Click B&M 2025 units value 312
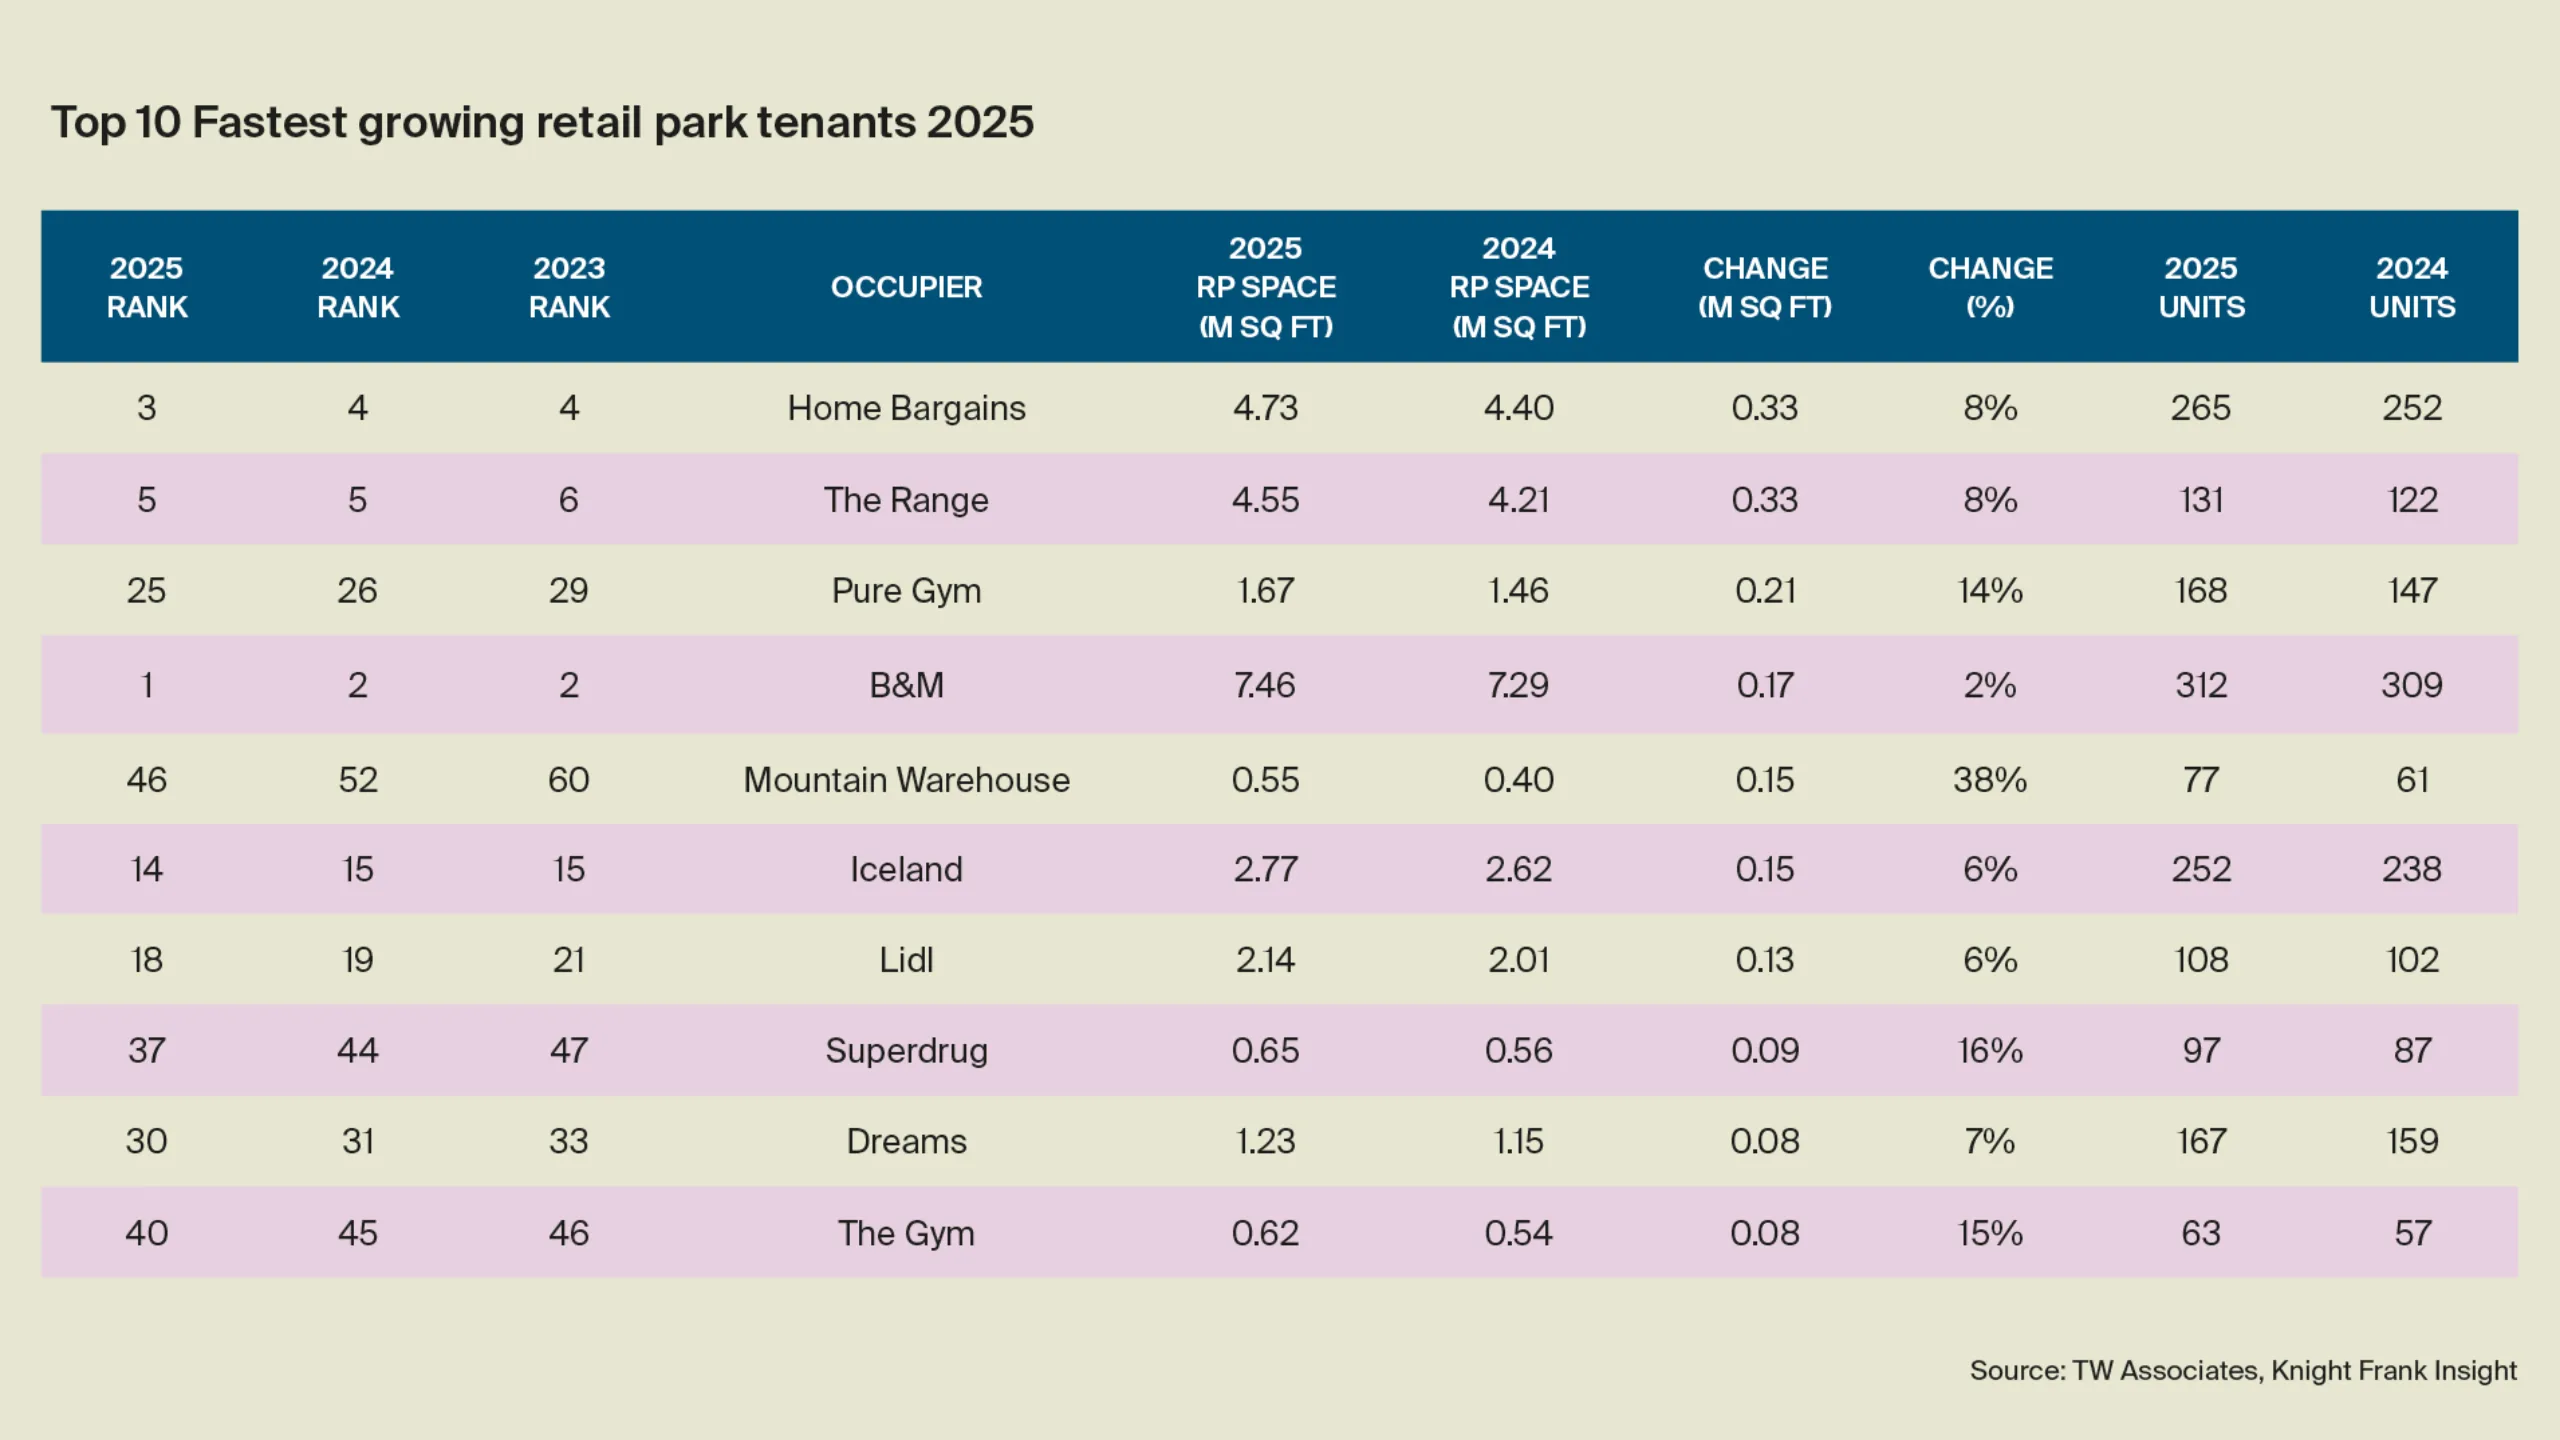The image size is (2560, 1440). tap(2201, 685)
